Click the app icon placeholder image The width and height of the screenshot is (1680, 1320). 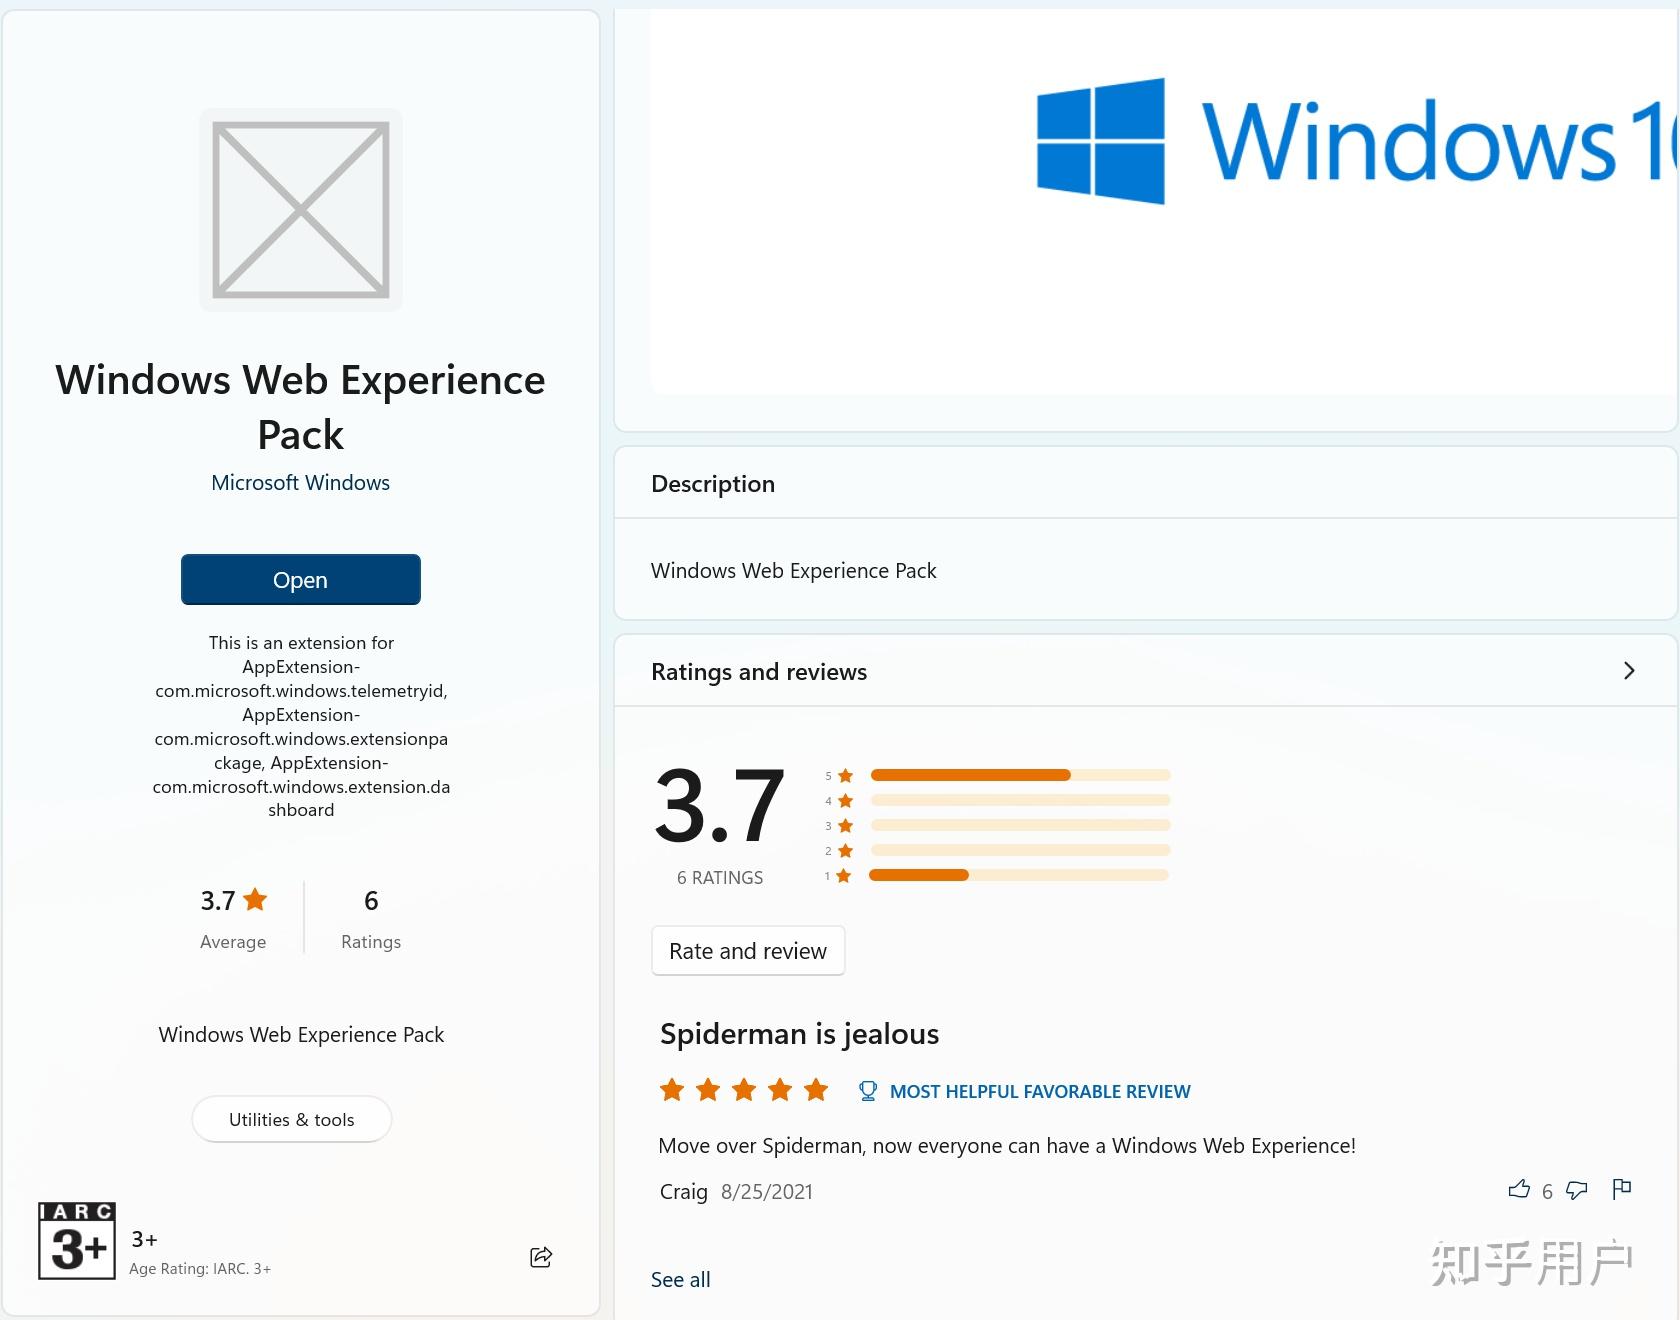click(300, 210)
